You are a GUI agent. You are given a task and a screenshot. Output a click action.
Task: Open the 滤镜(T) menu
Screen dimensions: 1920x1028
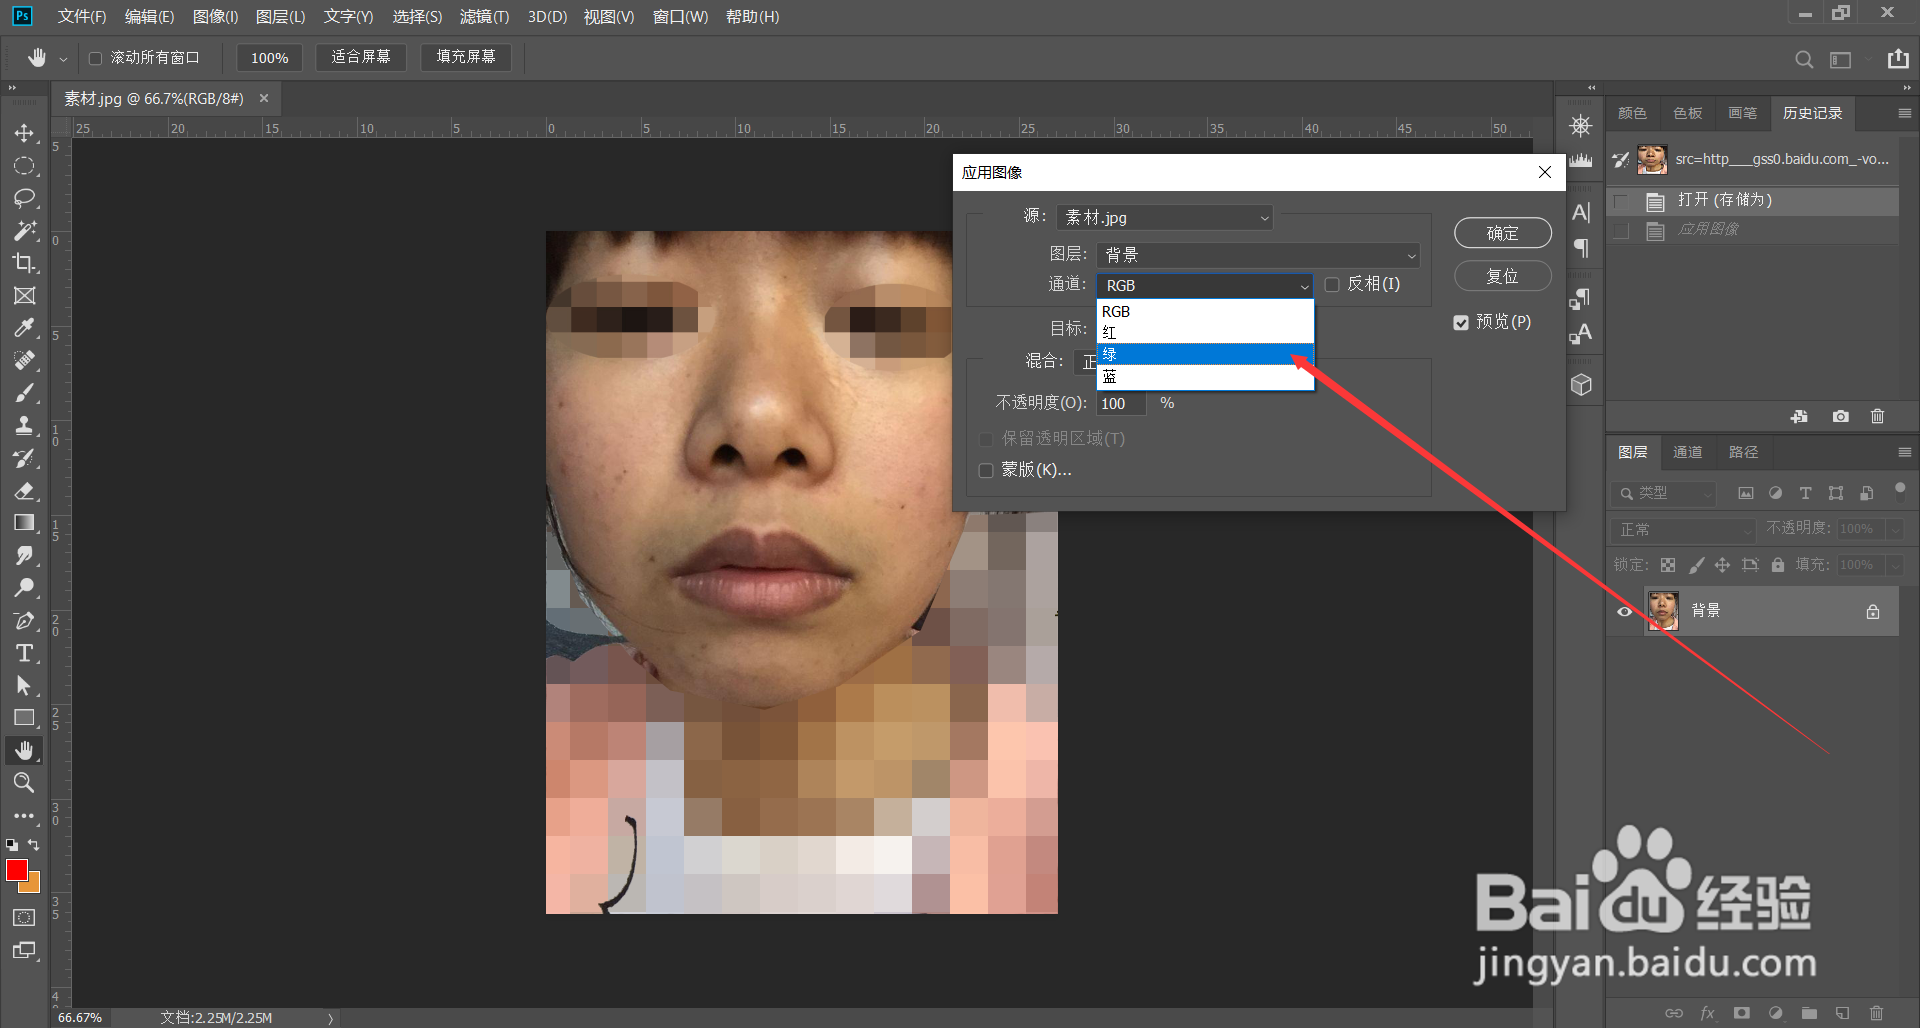(x=484, y=17)
